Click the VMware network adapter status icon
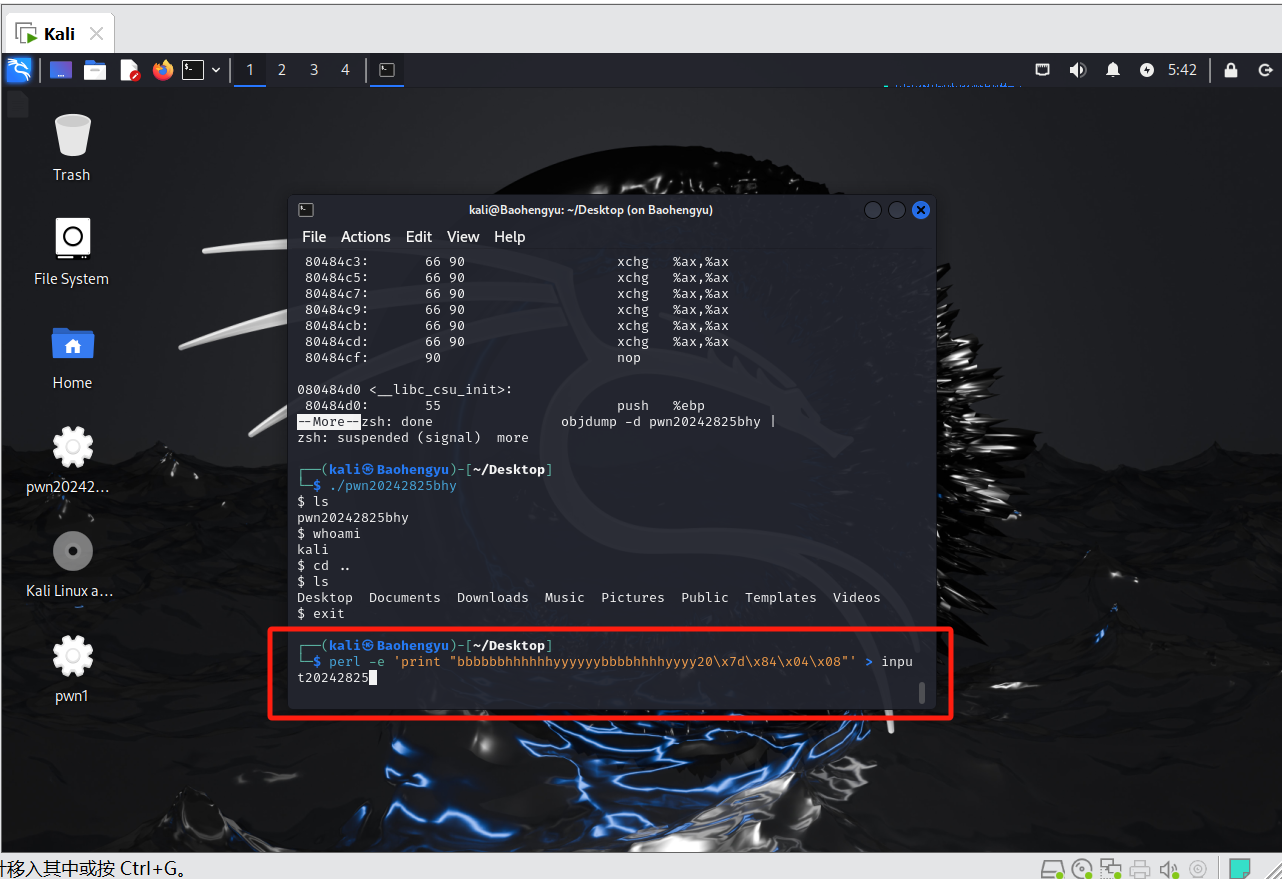This screenshot has height=879, width=1282. (x=1111, y=868)
